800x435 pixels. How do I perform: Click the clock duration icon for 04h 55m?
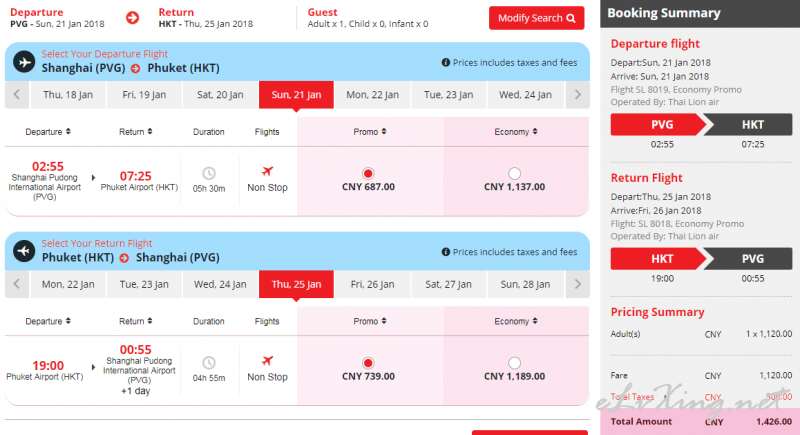tap(209, 362)
